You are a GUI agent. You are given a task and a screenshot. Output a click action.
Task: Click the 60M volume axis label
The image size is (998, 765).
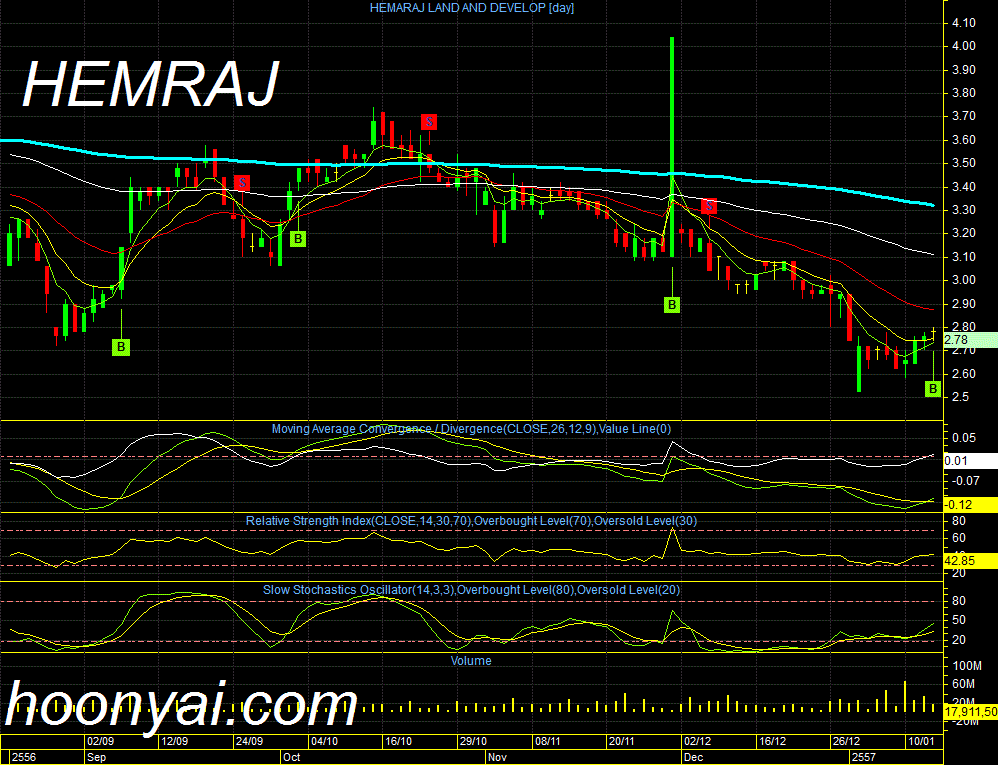964,684
